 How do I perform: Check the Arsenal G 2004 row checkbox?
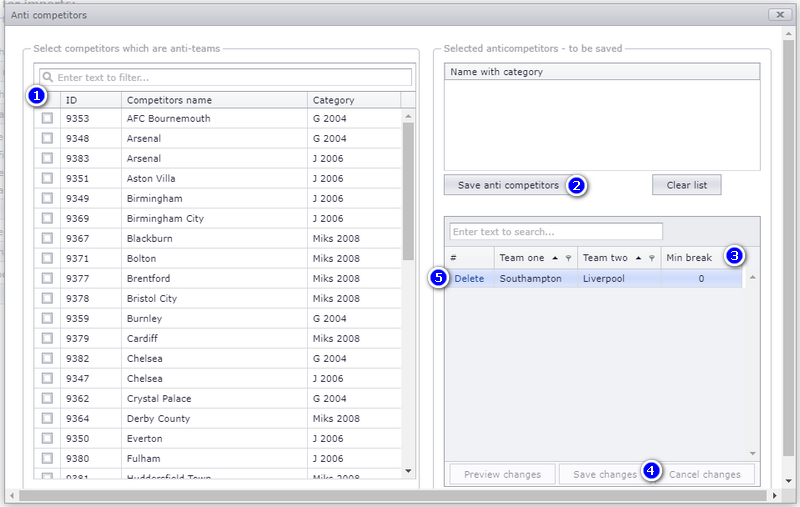tap(47, 138)
